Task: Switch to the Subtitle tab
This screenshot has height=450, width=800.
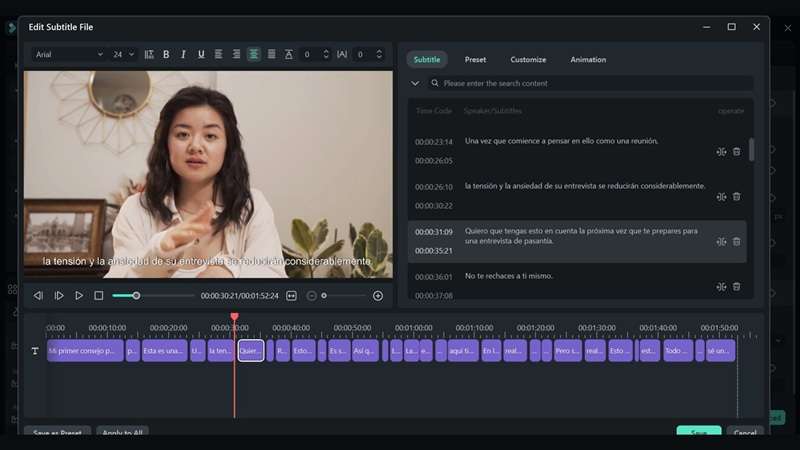Action: [x=427, y=60]
